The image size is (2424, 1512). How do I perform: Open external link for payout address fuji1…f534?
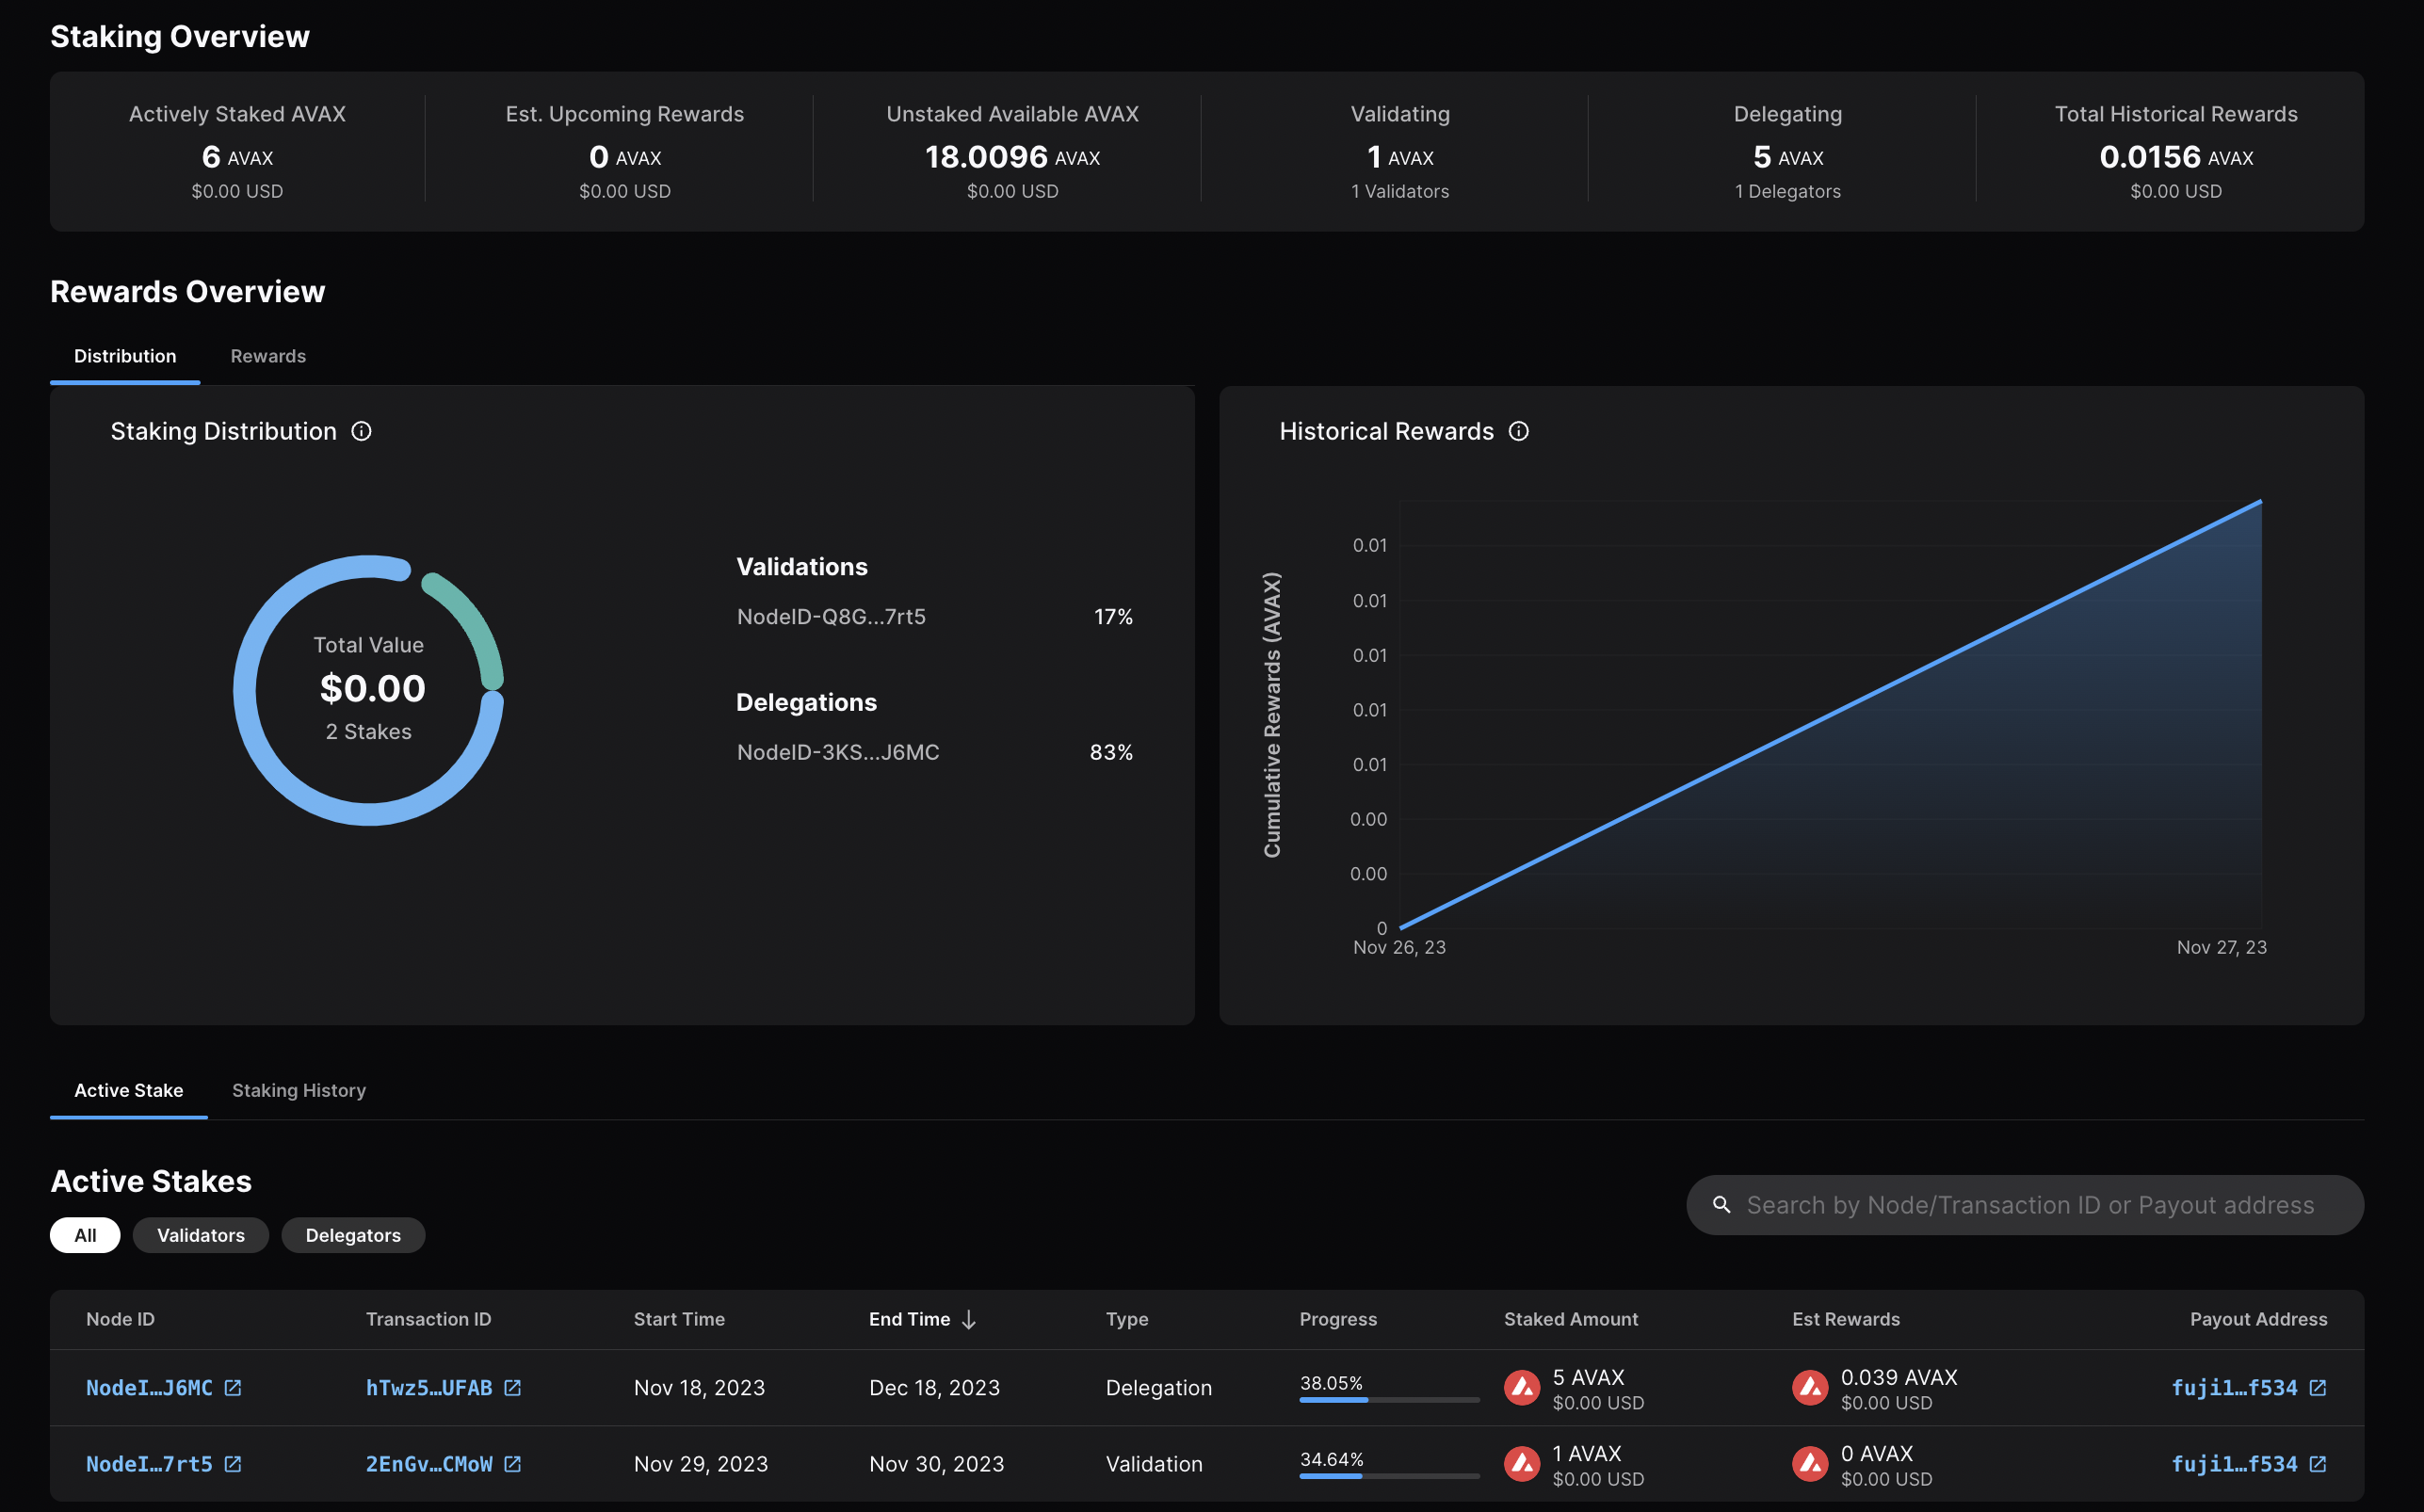[x=2318, y=1387]
